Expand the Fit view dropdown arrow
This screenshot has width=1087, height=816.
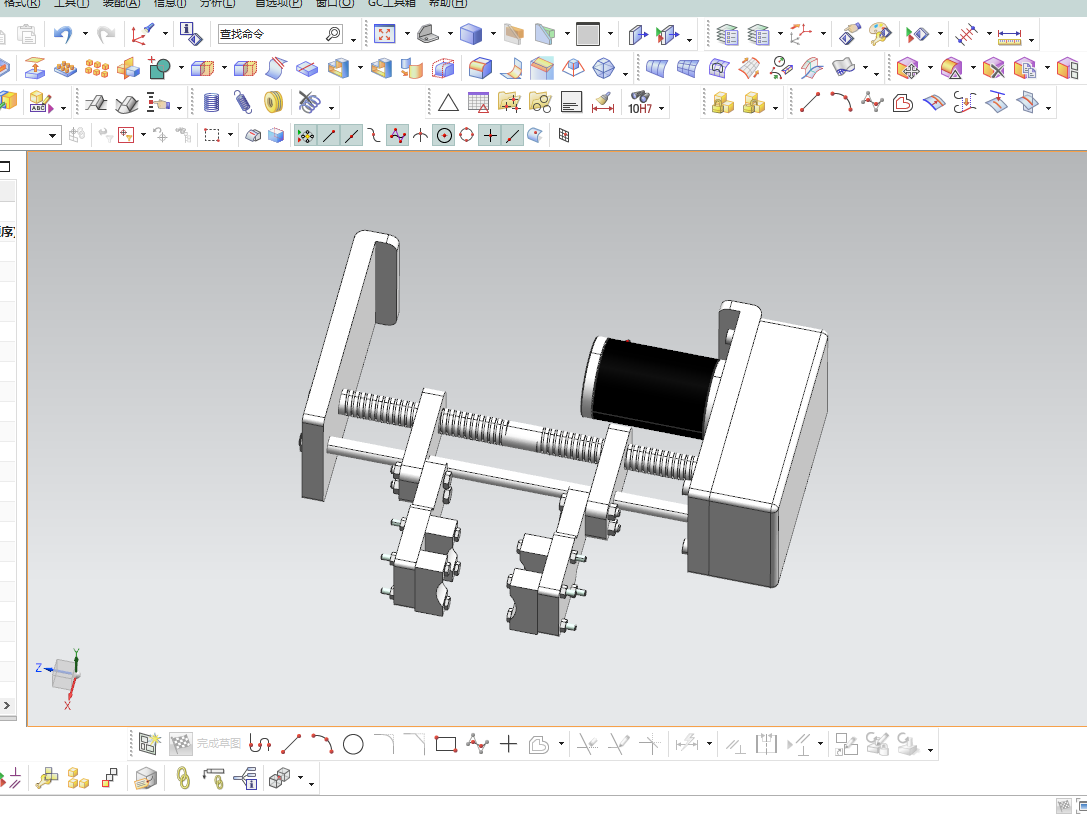coord(407,34)
